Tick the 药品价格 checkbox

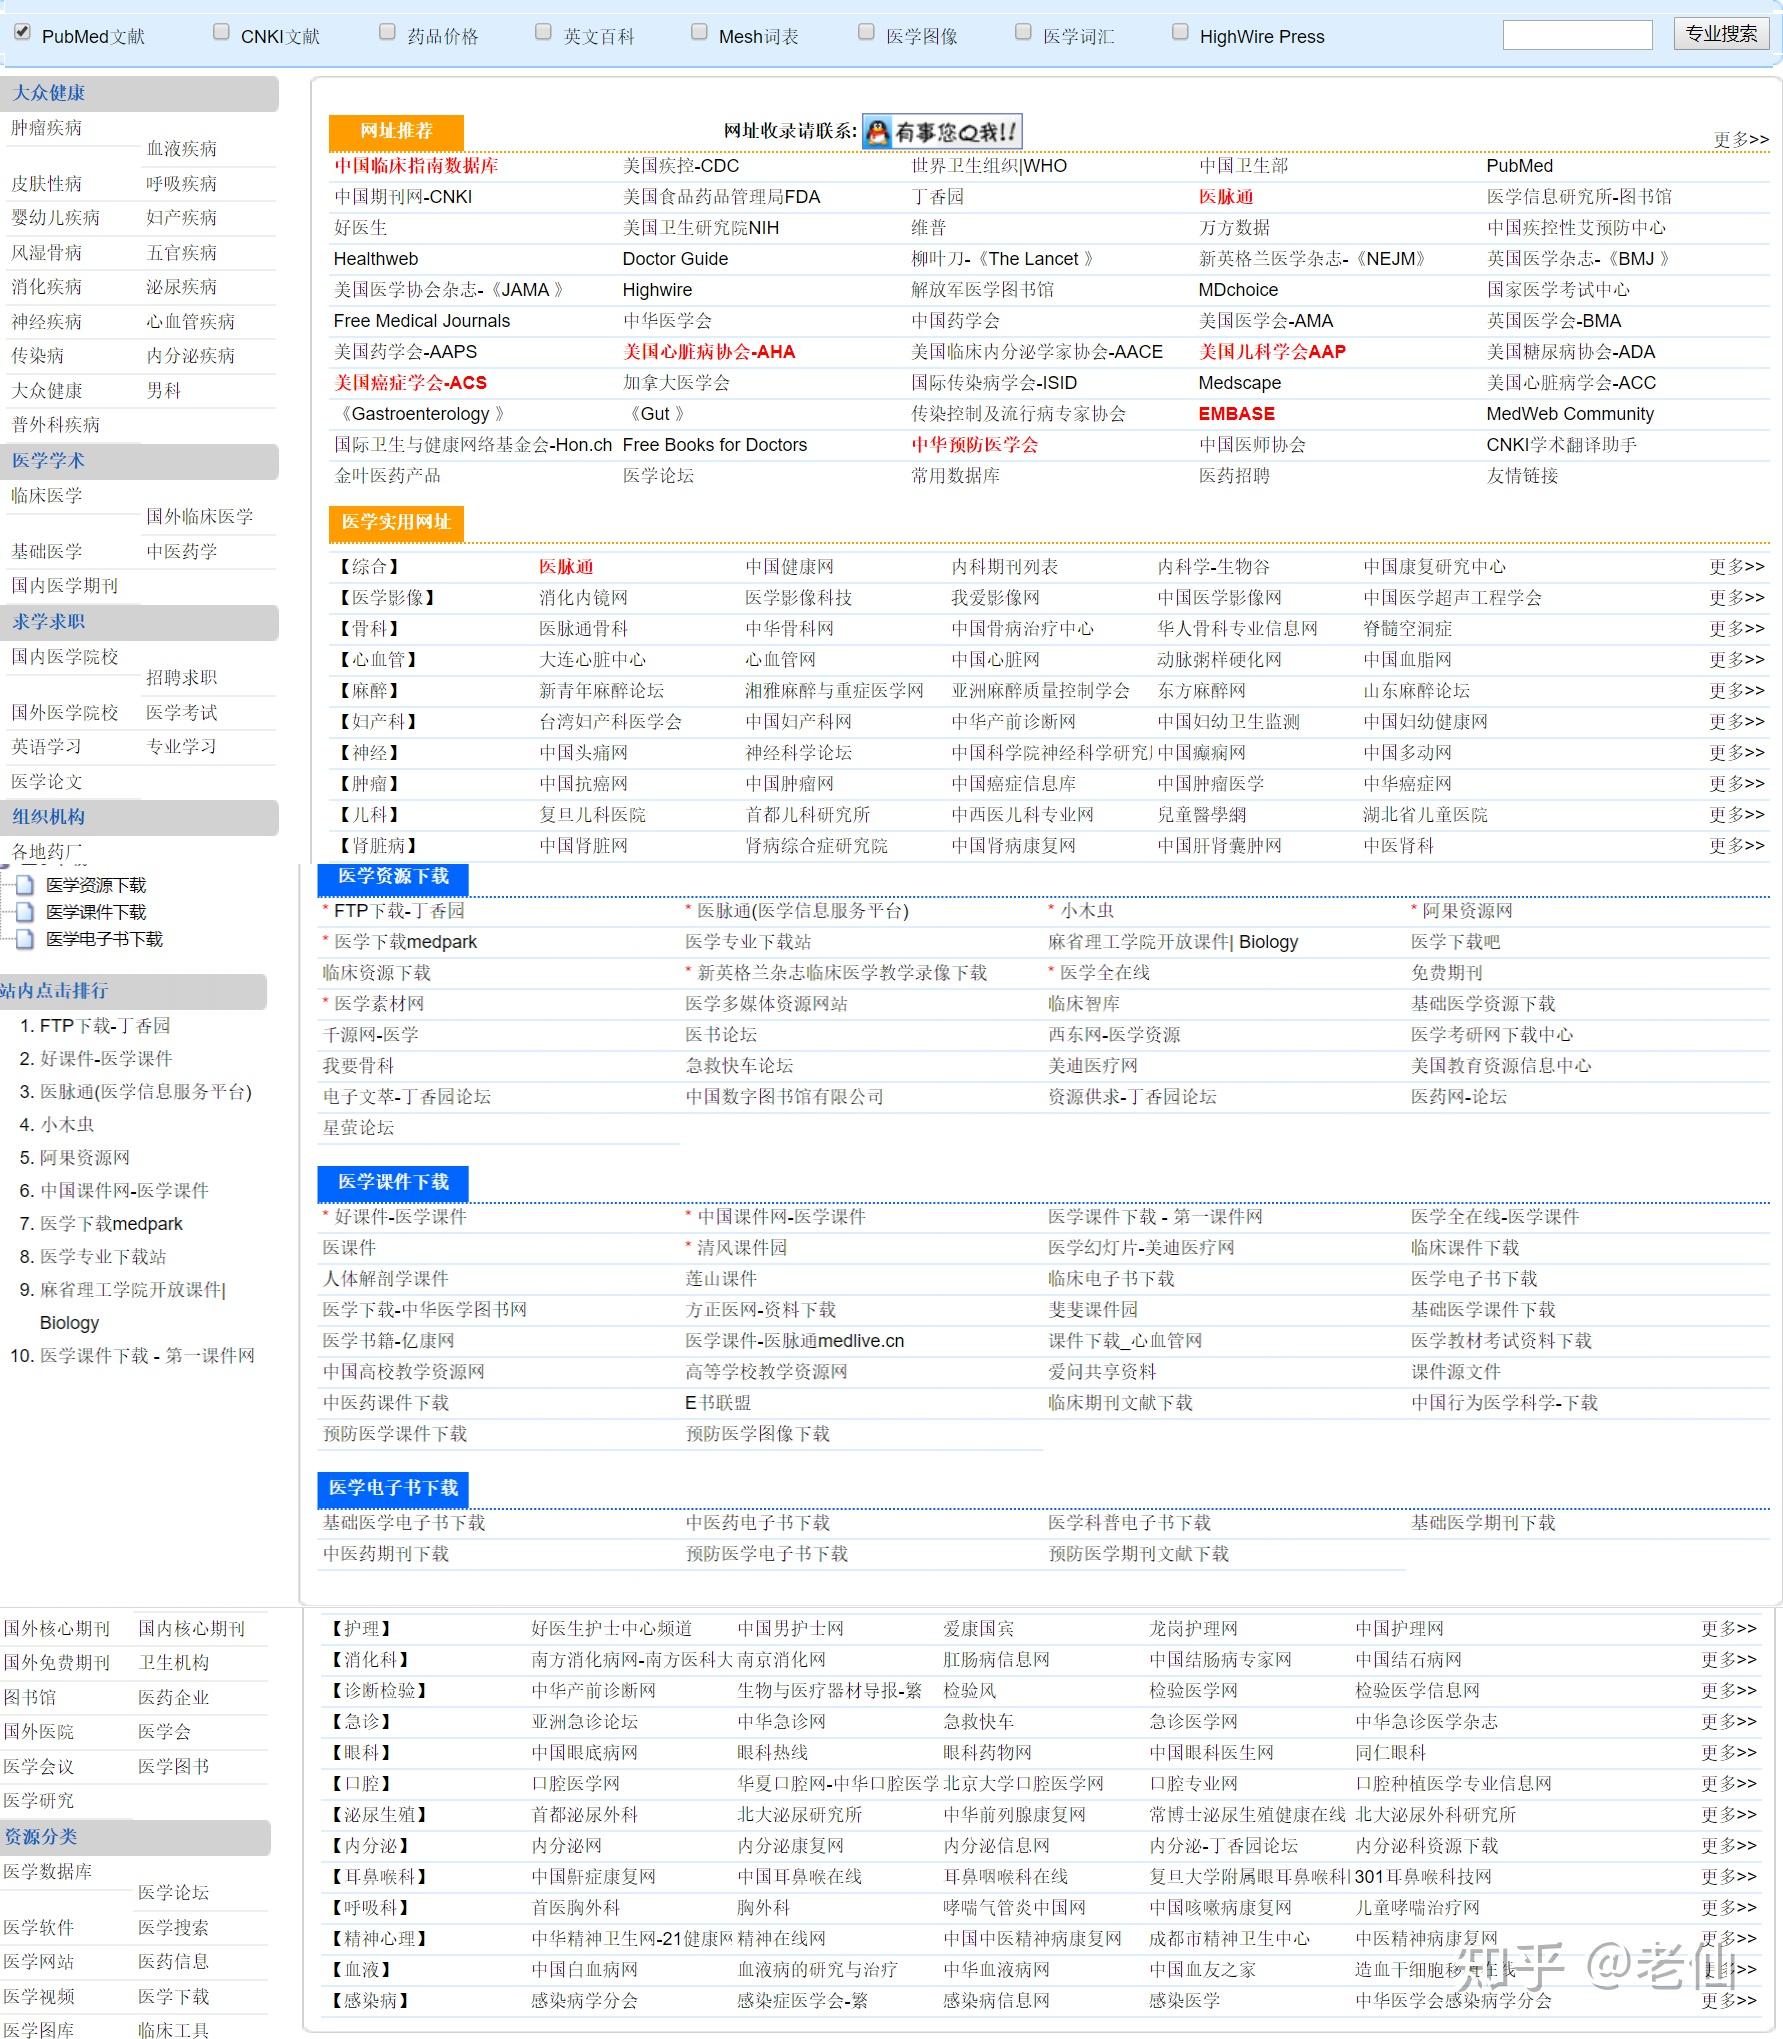(x=387, y=33)
